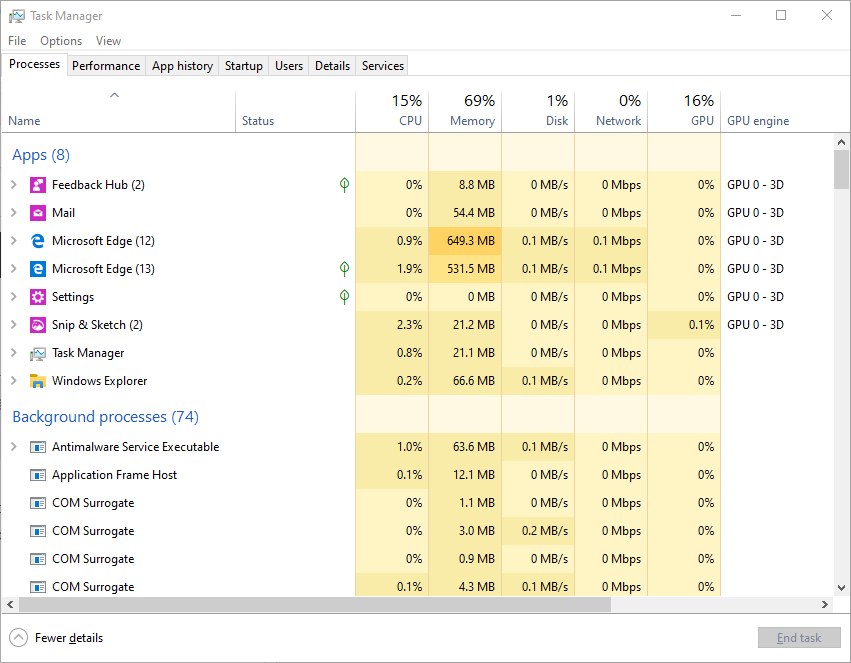Click the 63.6 MB memory cell

point(465,447)
